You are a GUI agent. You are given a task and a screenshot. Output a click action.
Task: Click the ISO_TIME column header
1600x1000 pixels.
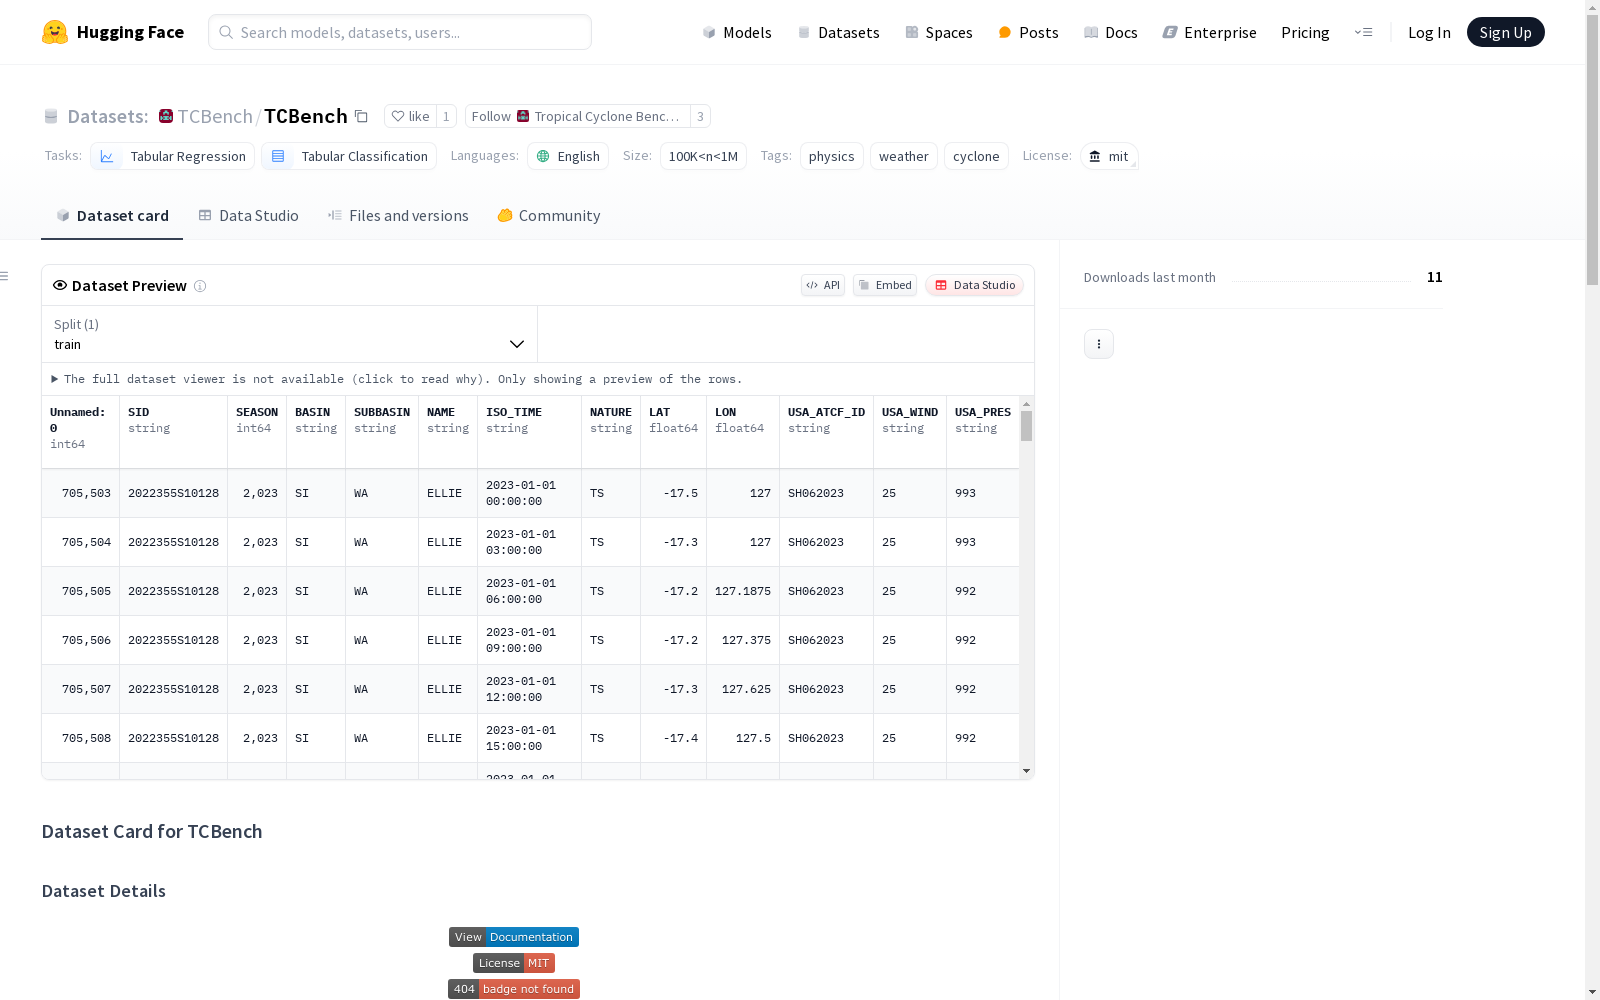tap(530, 432)
